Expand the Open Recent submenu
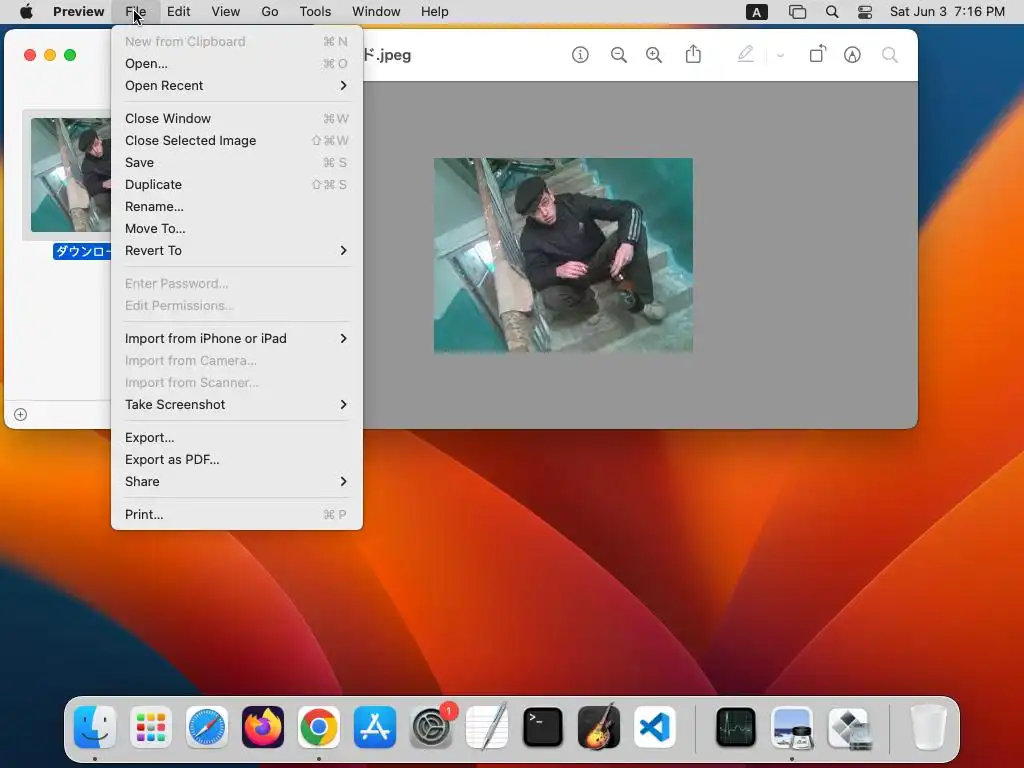 coord(236,86)
